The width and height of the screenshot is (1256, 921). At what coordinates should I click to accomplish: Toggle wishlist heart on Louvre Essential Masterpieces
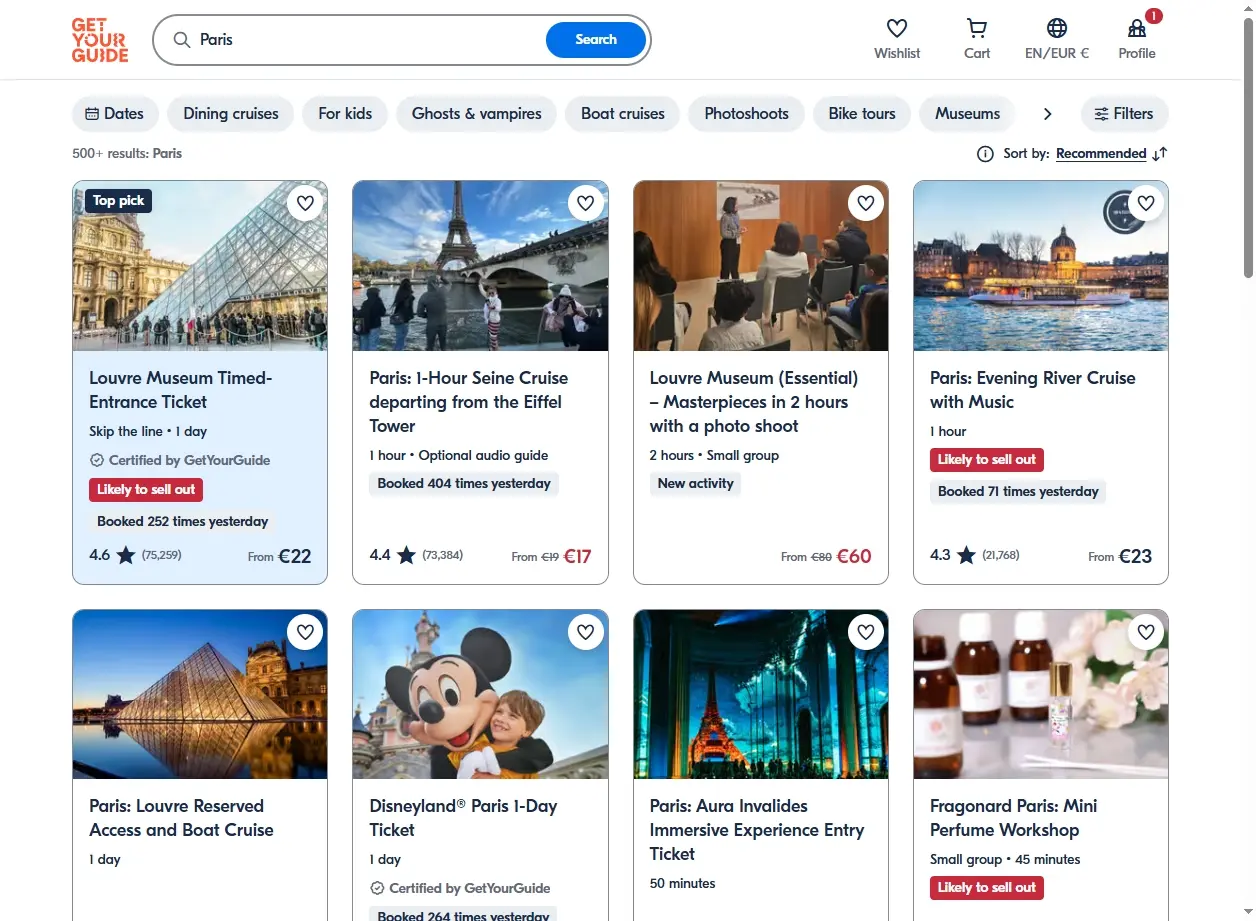coord(866,203)
